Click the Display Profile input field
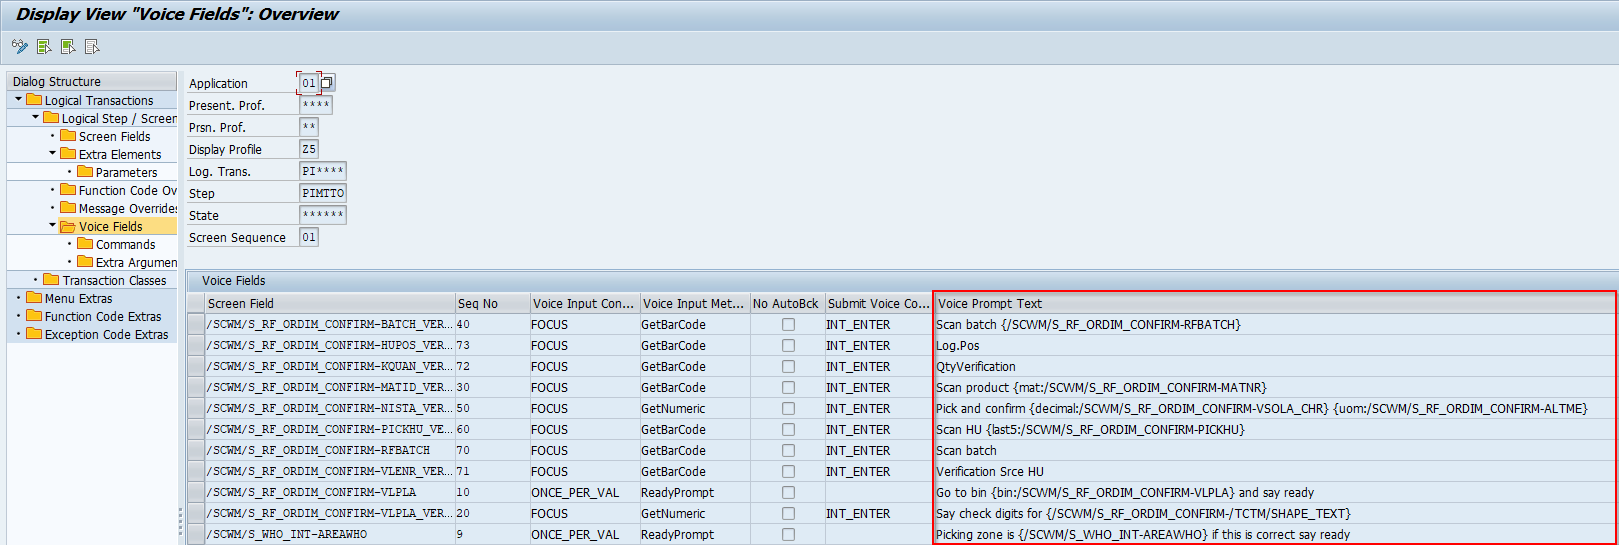 coord(309,149)
